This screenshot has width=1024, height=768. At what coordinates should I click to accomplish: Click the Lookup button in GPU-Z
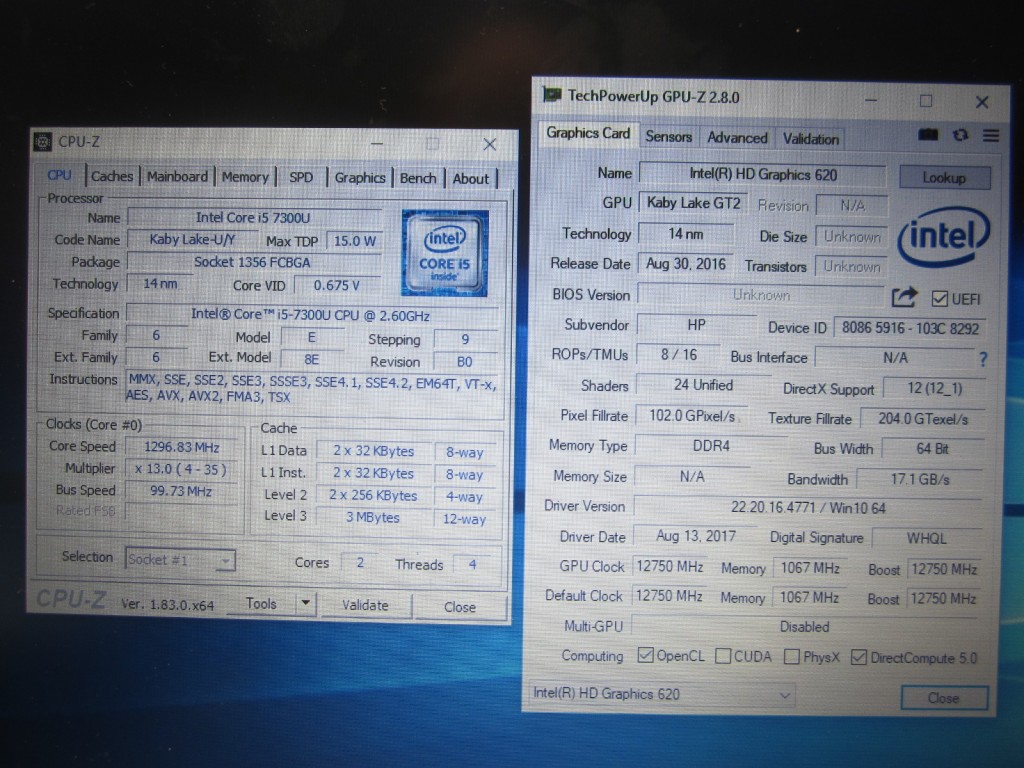tap(944, 178)
